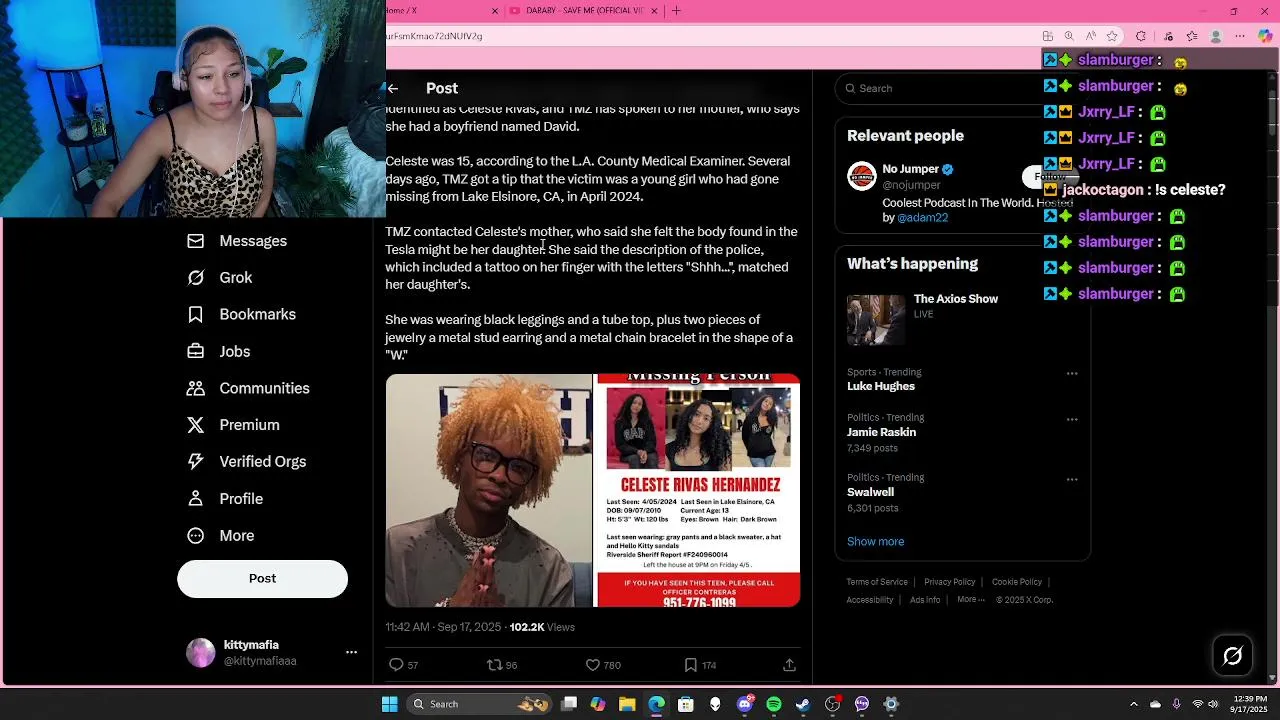The image size is (1280, 720).
Task: Open the Jamie Raskin trending topic
Action: point(881,432)
